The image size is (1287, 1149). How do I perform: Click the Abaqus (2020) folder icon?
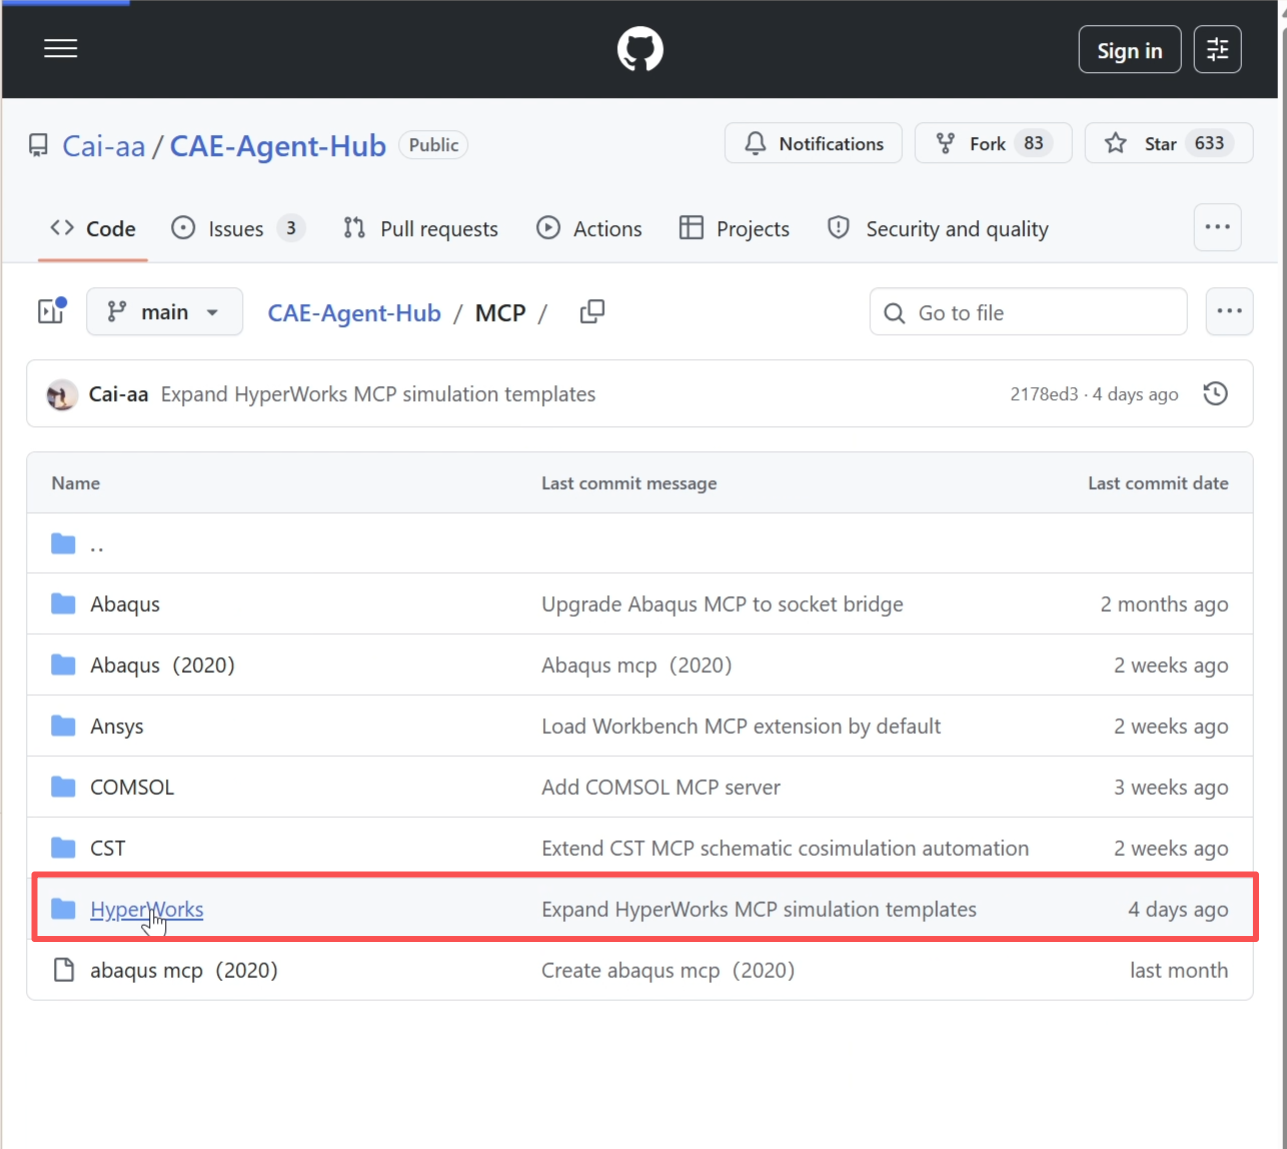coord(64,665)
